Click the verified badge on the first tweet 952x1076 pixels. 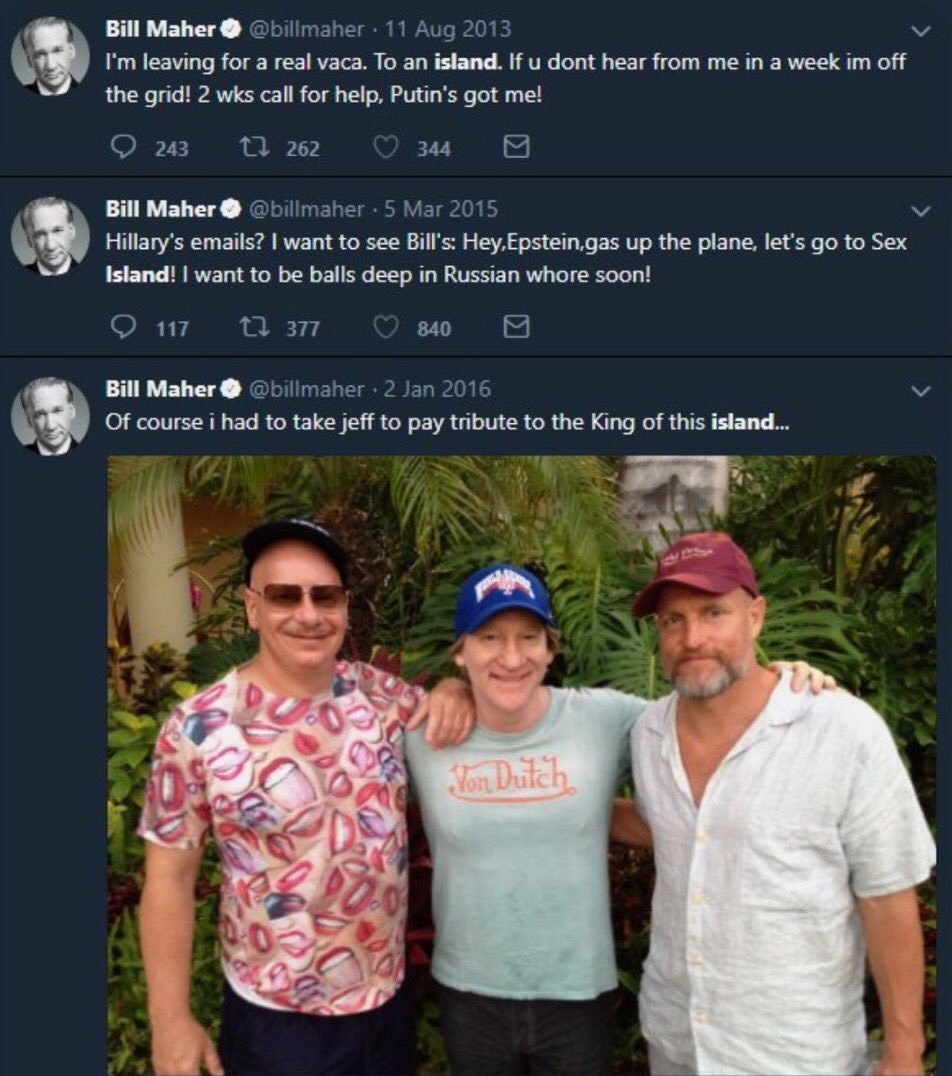click(231, 29)
